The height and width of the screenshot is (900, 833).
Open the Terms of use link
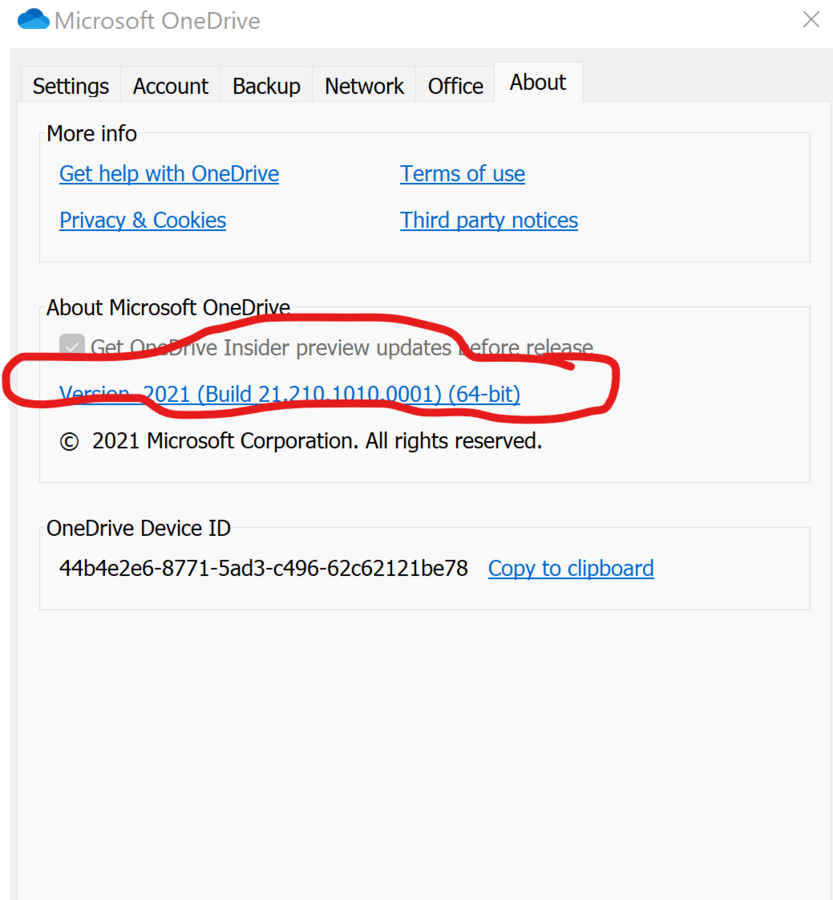point(462,174)
